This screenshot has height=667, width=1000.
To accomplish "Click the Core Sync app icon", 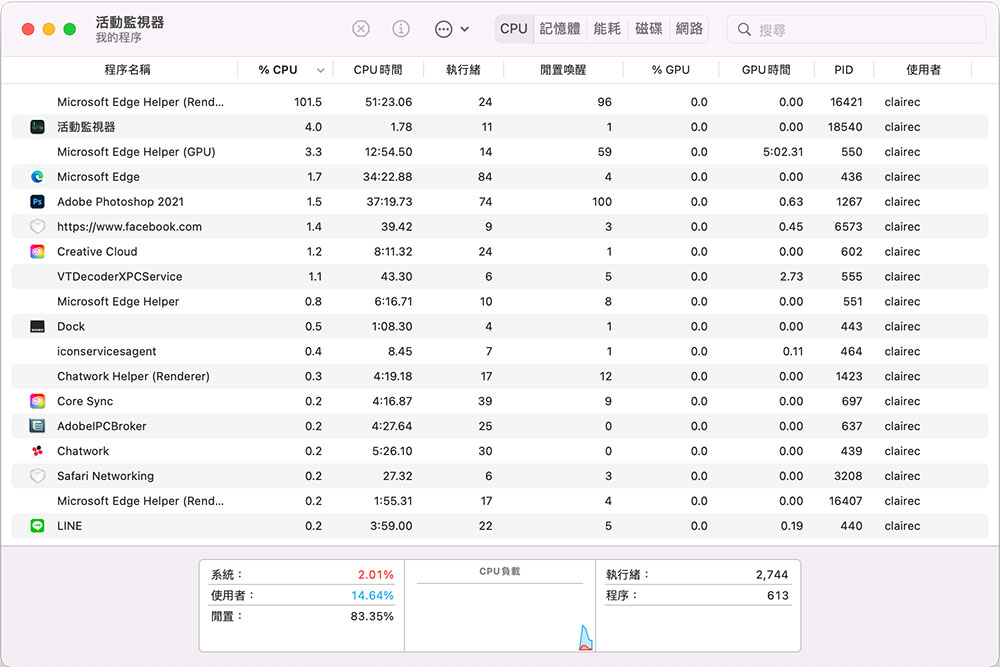I will coord(38,401).
